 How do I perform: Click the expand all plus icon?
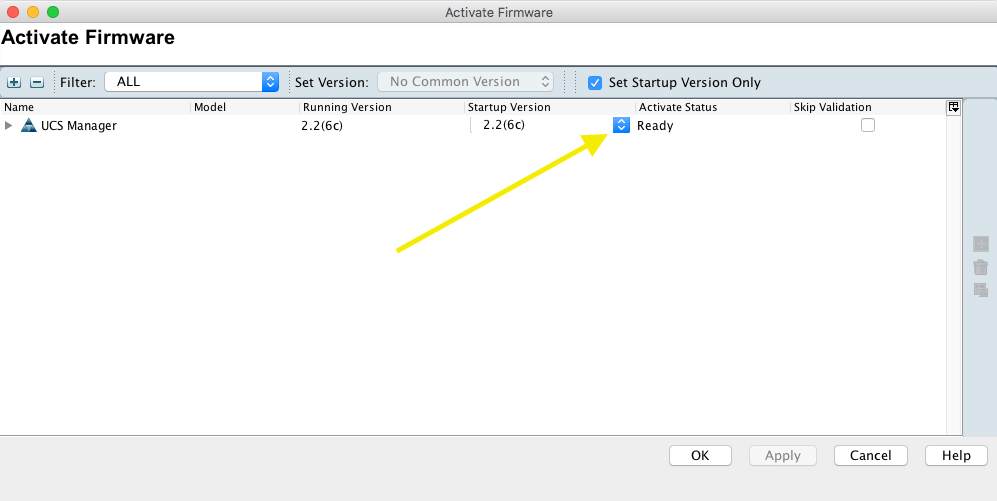[14, 82]
